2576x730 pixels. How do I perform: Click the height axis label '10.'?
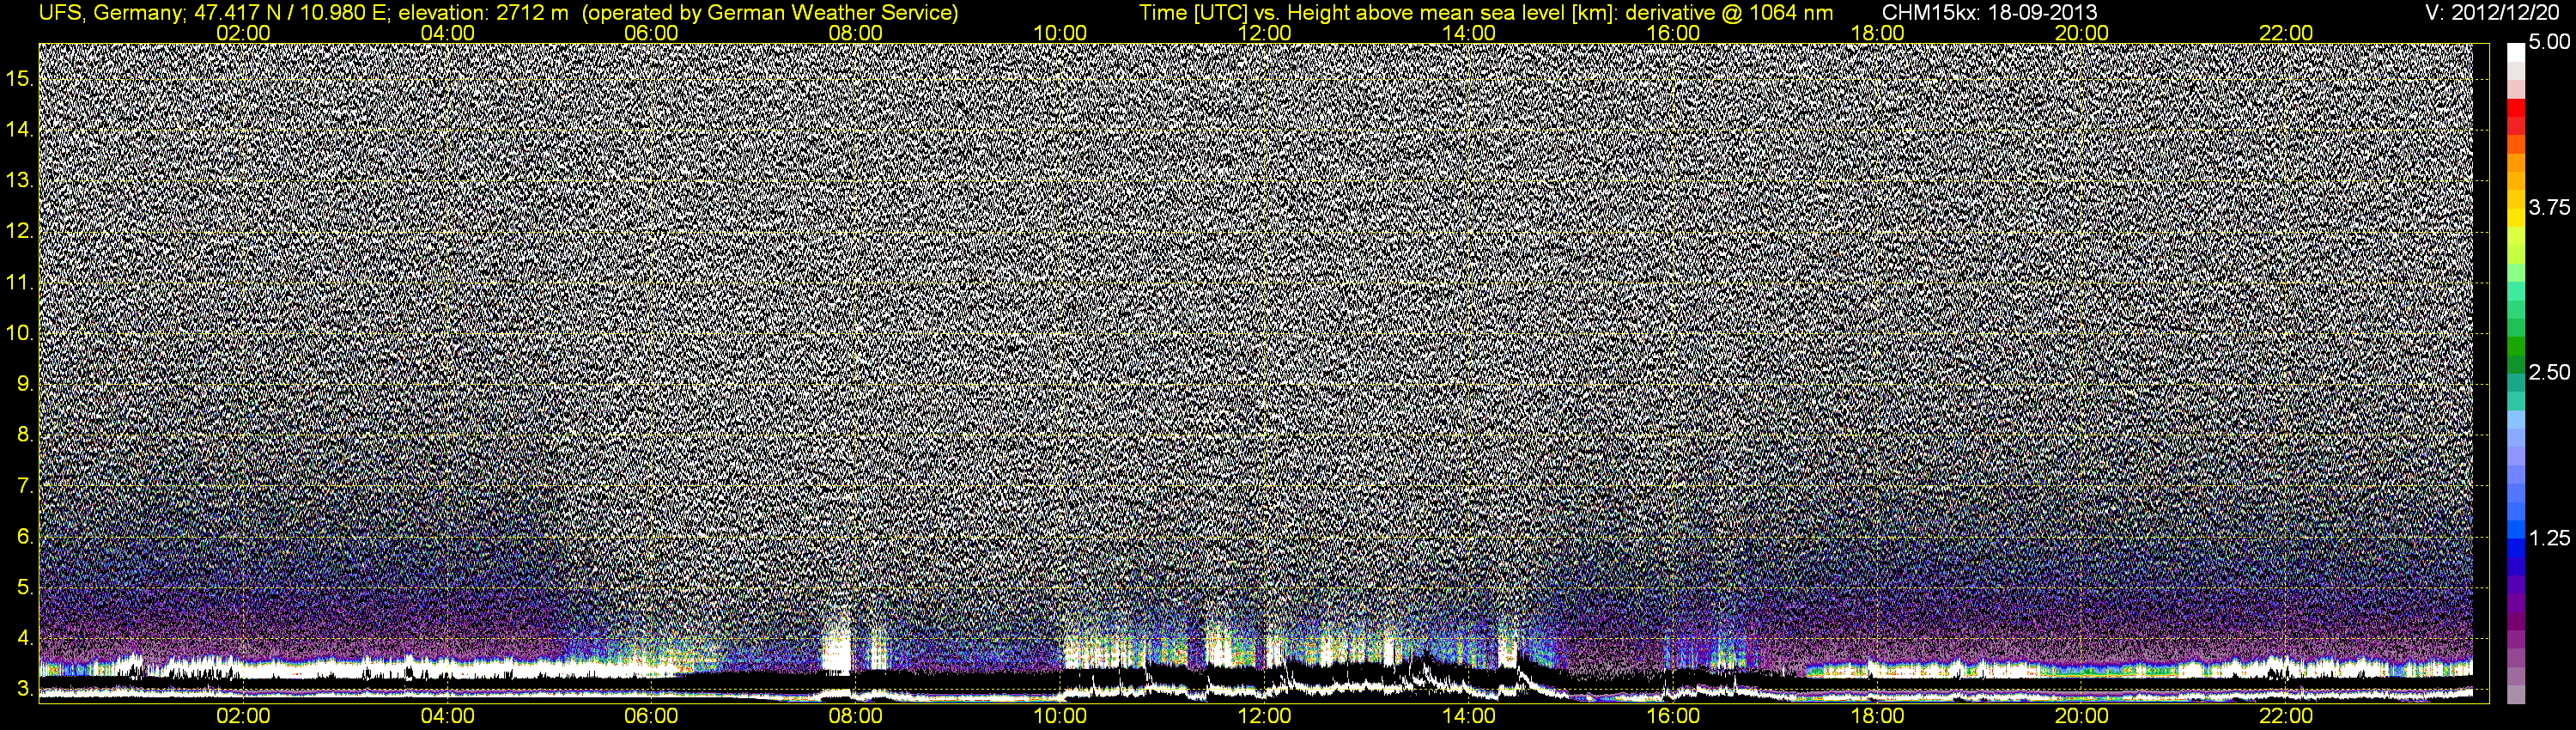[x=20, y=333]
